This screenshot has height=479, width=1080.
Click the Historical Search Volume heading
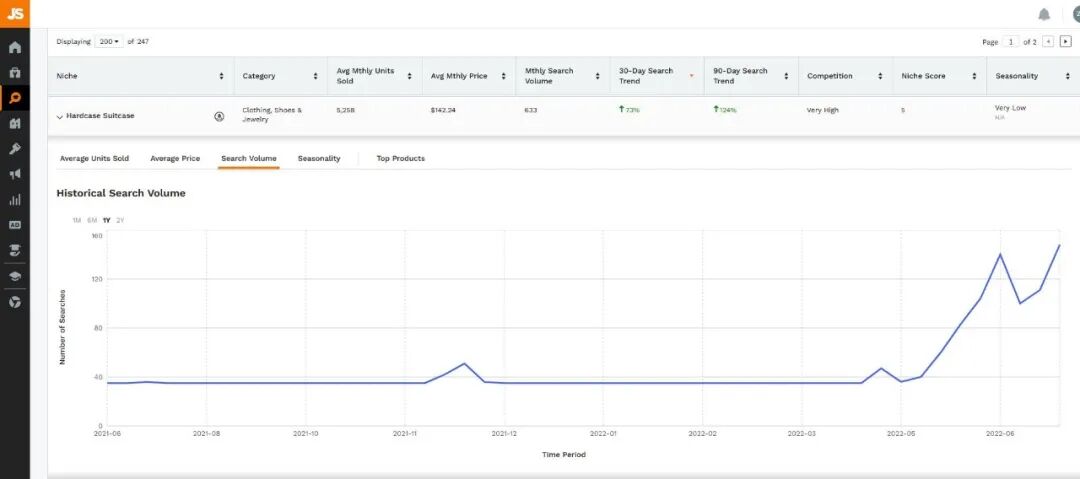click(121, 194)
